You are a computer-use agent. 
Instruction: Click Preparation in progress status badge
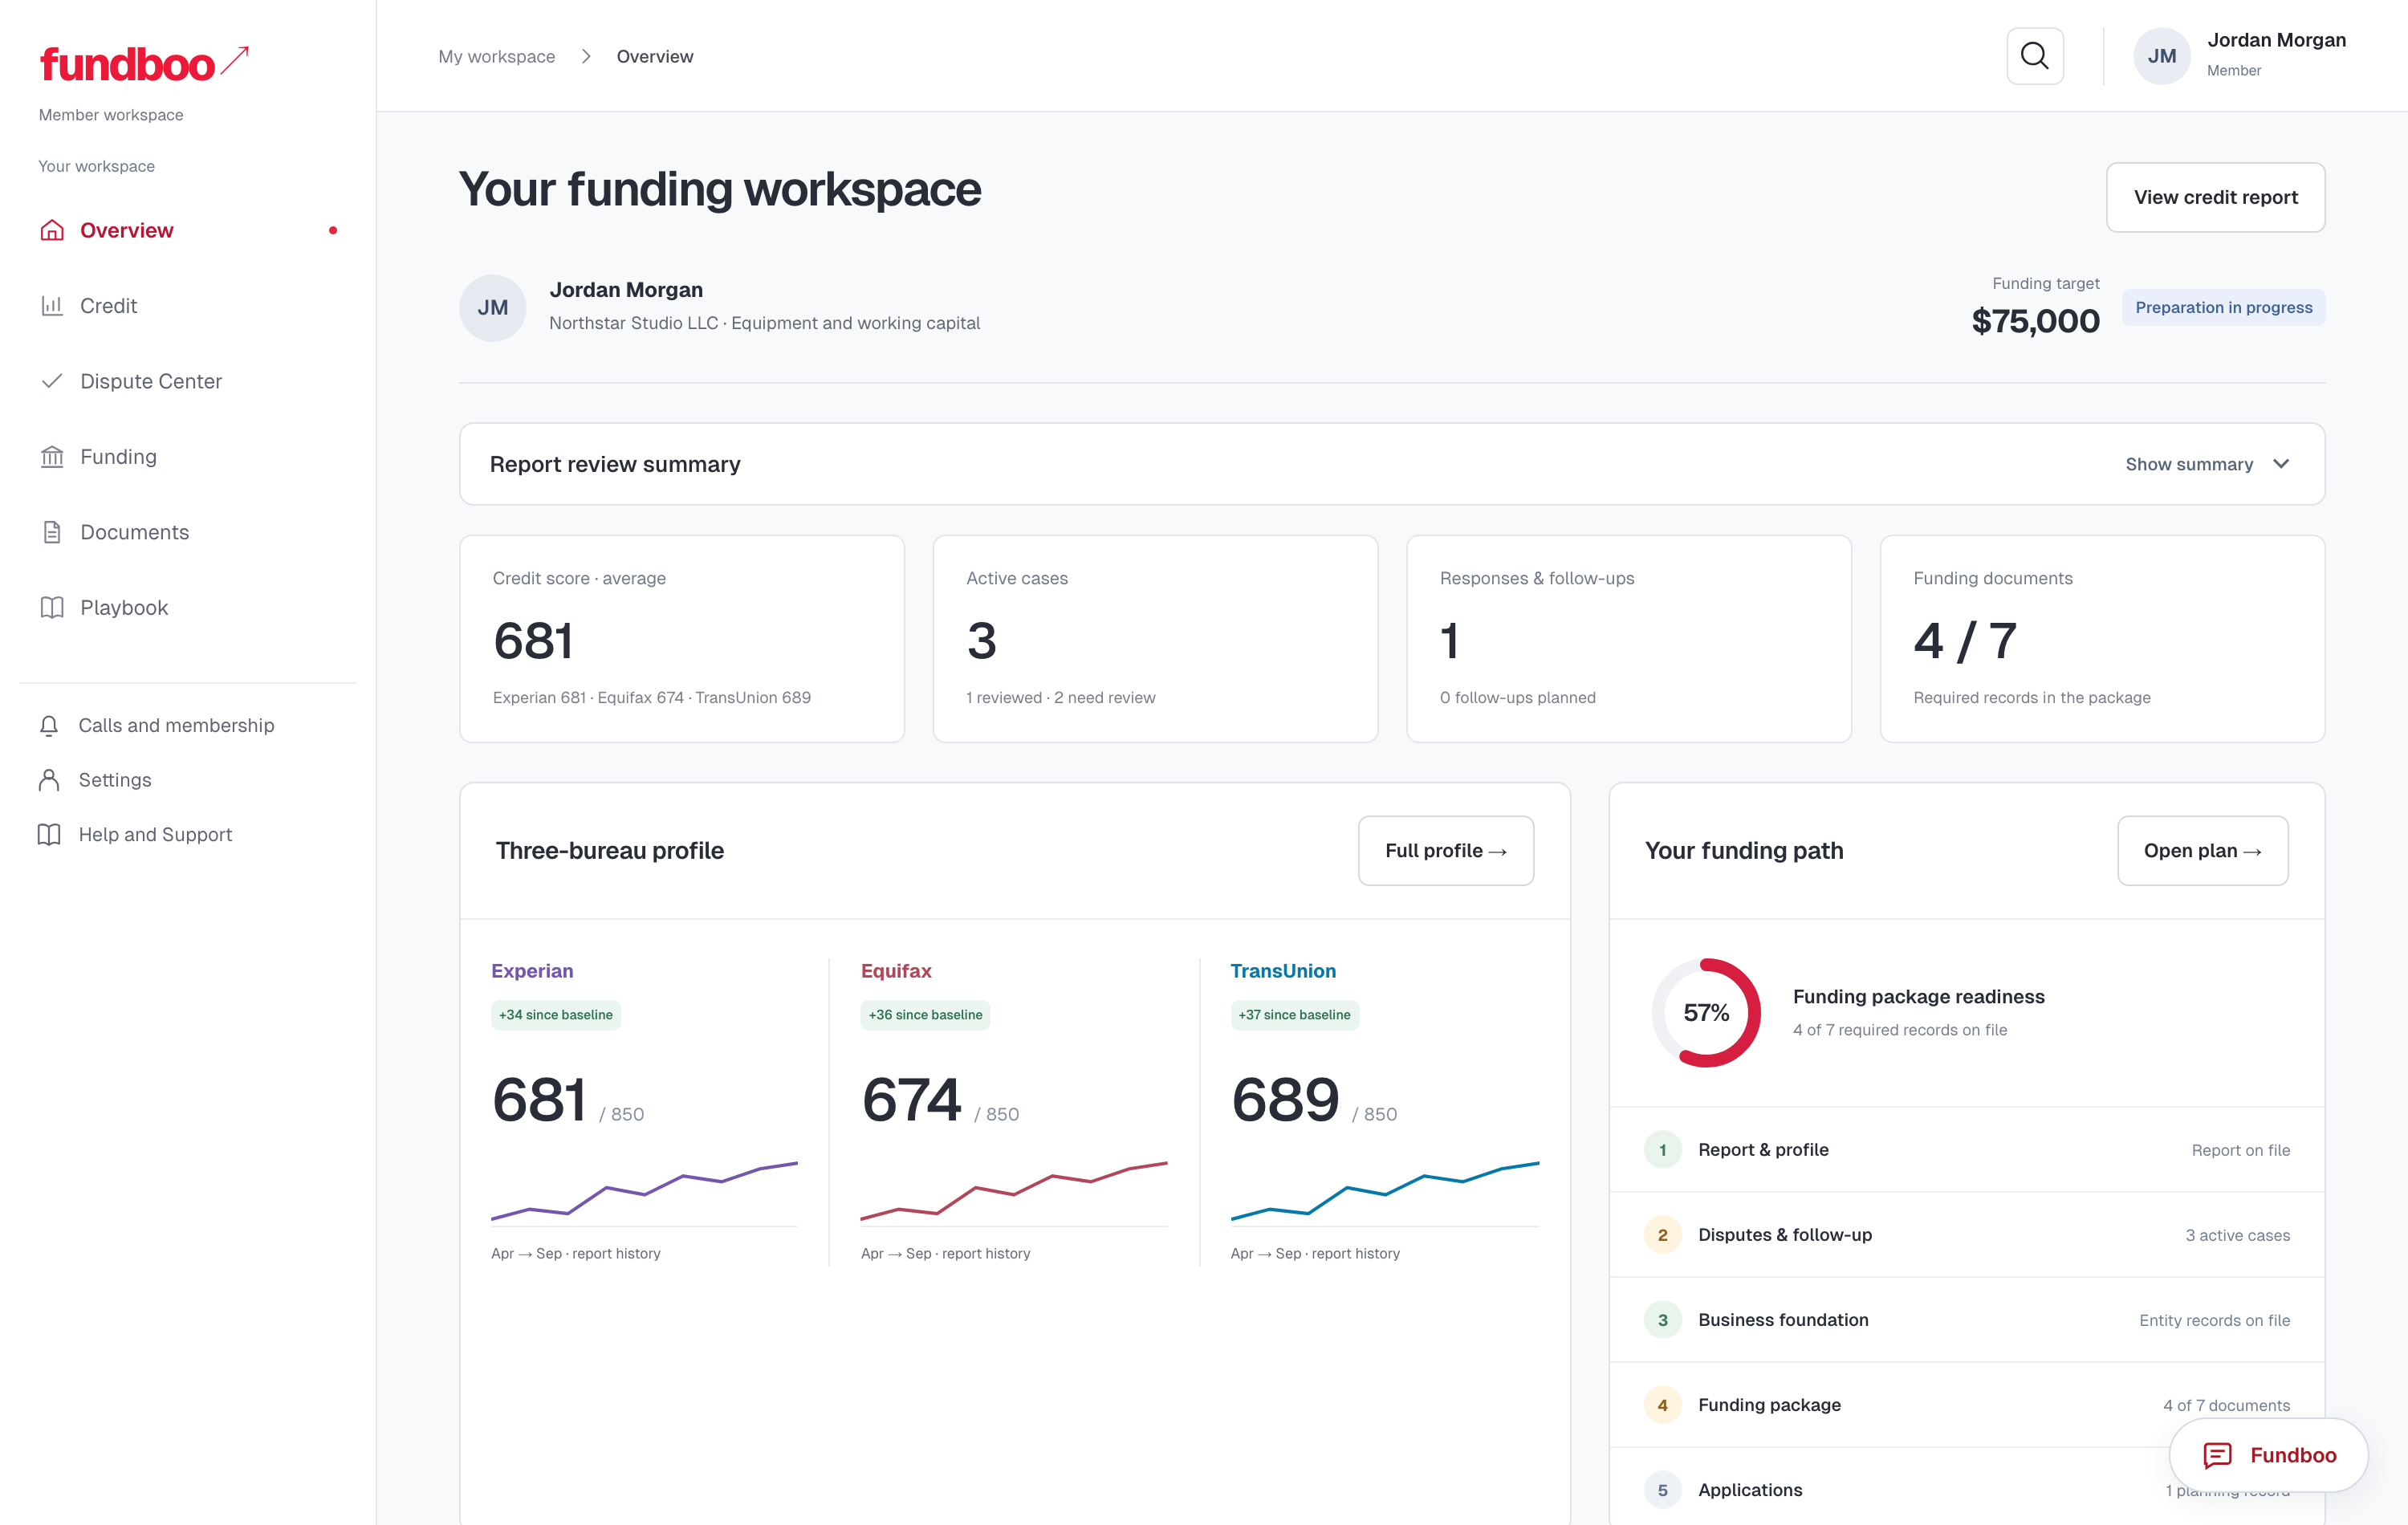tap(2223, 307)
